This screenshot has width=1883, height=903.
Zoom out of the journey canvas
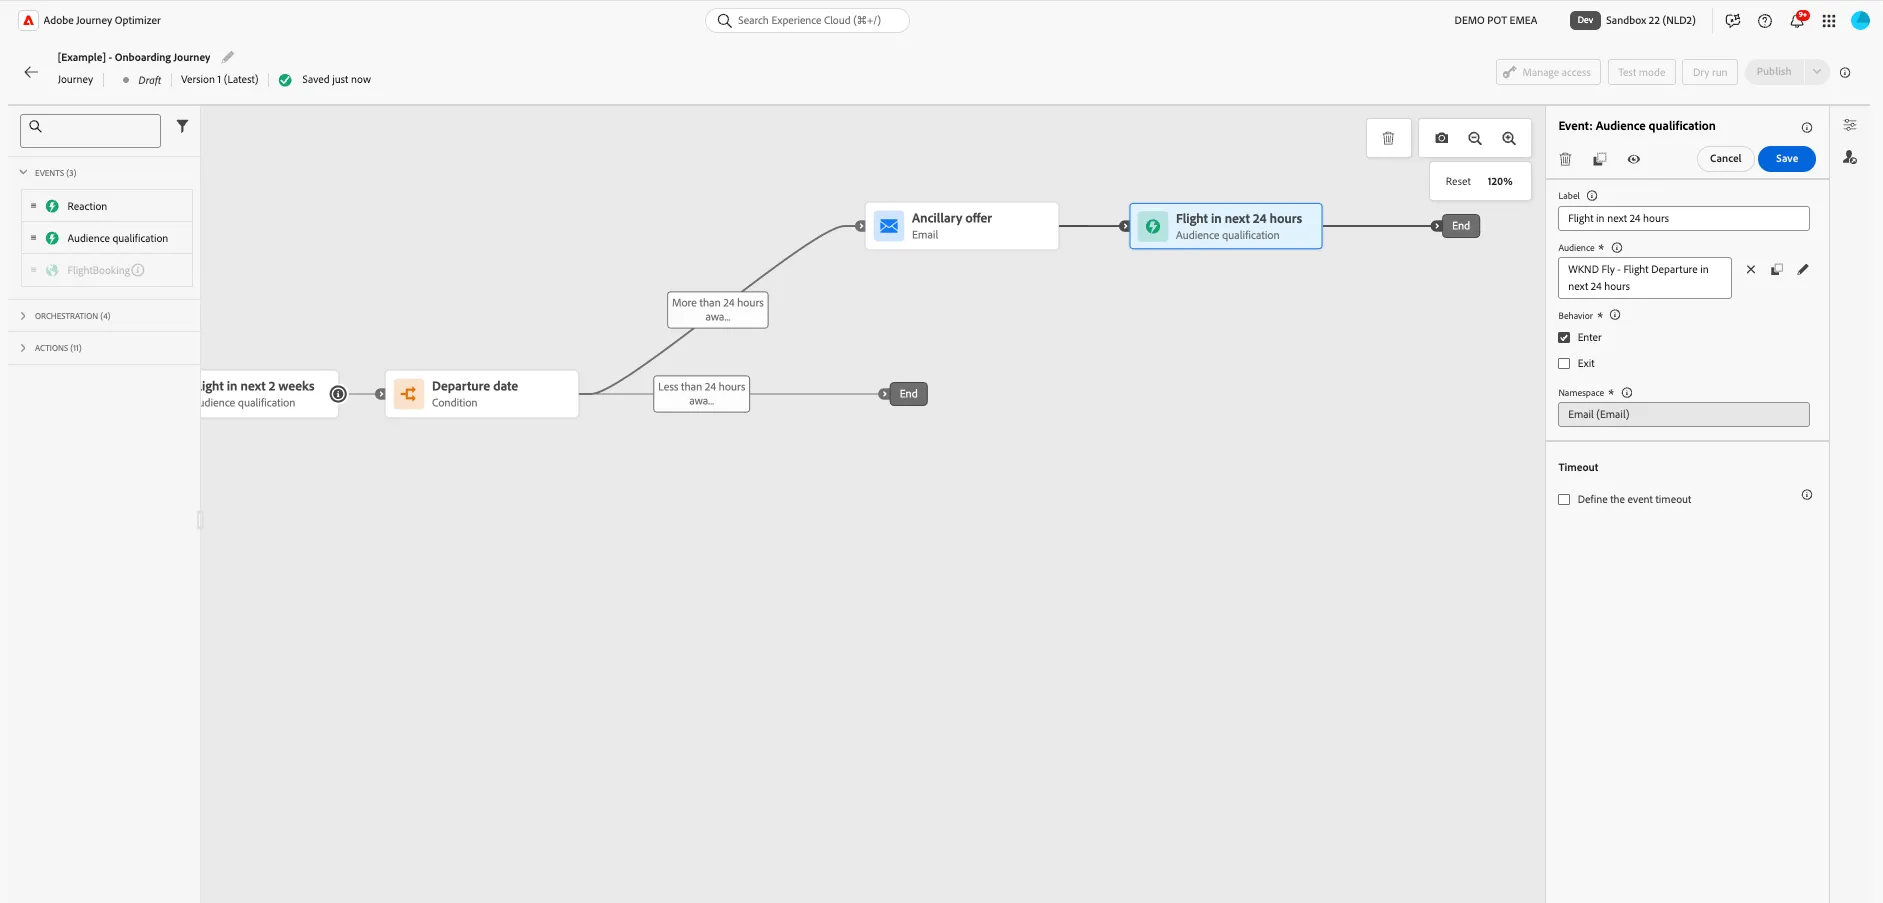tap(1475, 139)
